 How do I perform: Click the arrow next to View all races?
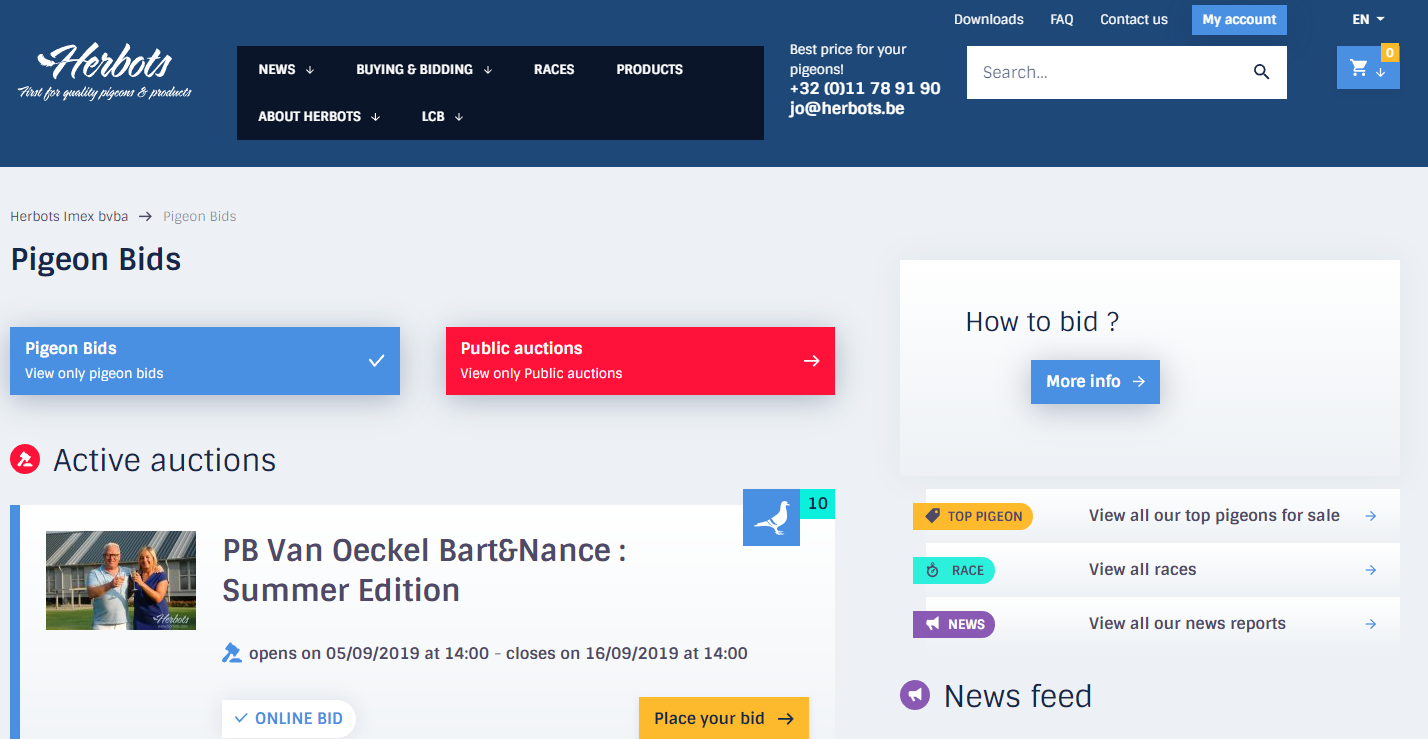1370,570
